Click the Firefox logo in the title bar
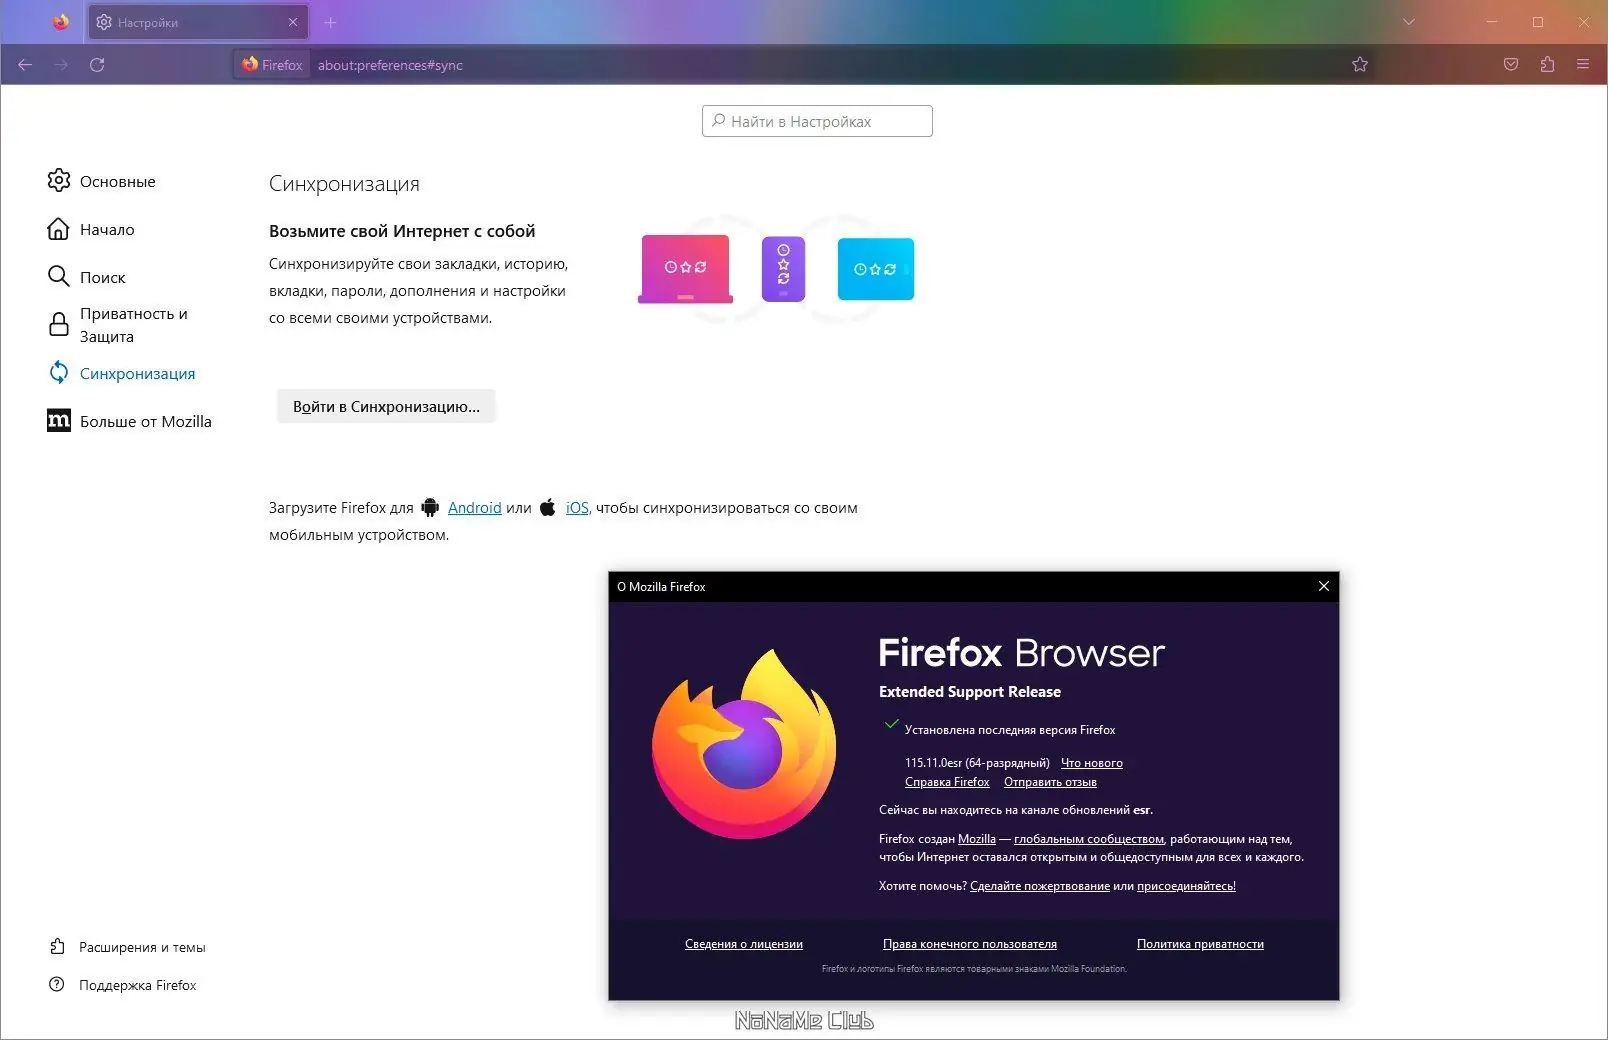 click(x=61, y=22)
